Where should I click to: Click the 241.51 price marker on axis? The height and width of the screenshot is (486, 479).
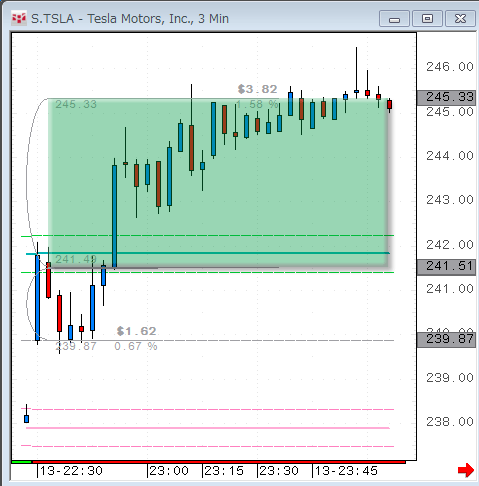click(446, 266)
